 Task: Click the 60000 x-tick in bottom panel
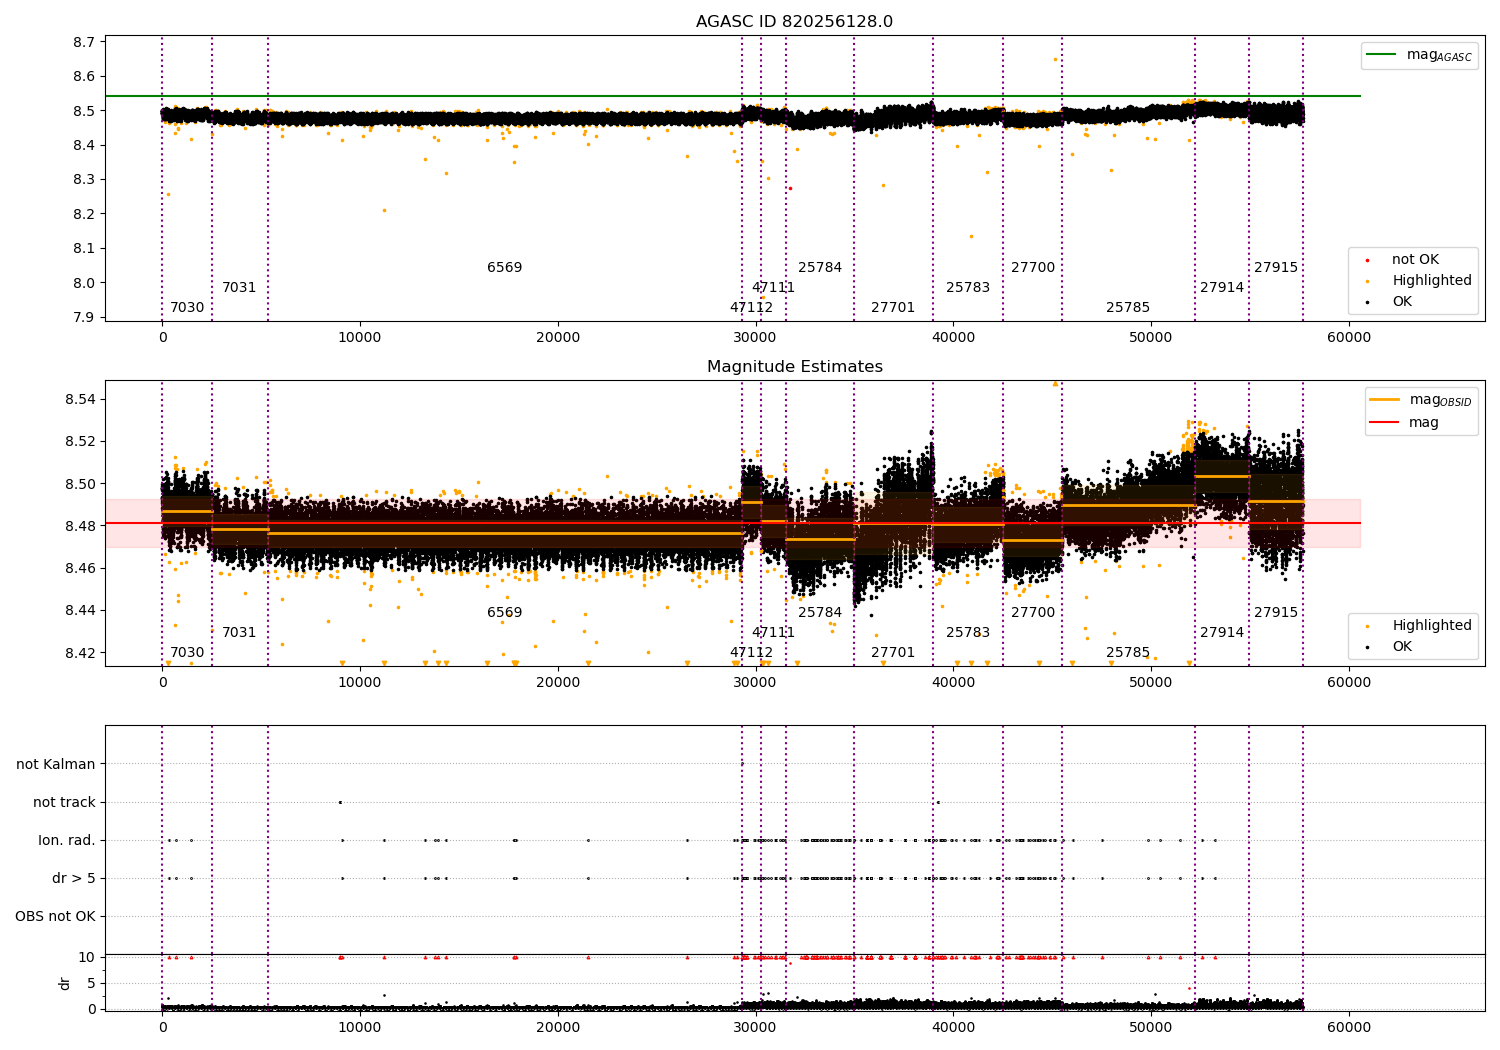(x=1348, y=1027)
